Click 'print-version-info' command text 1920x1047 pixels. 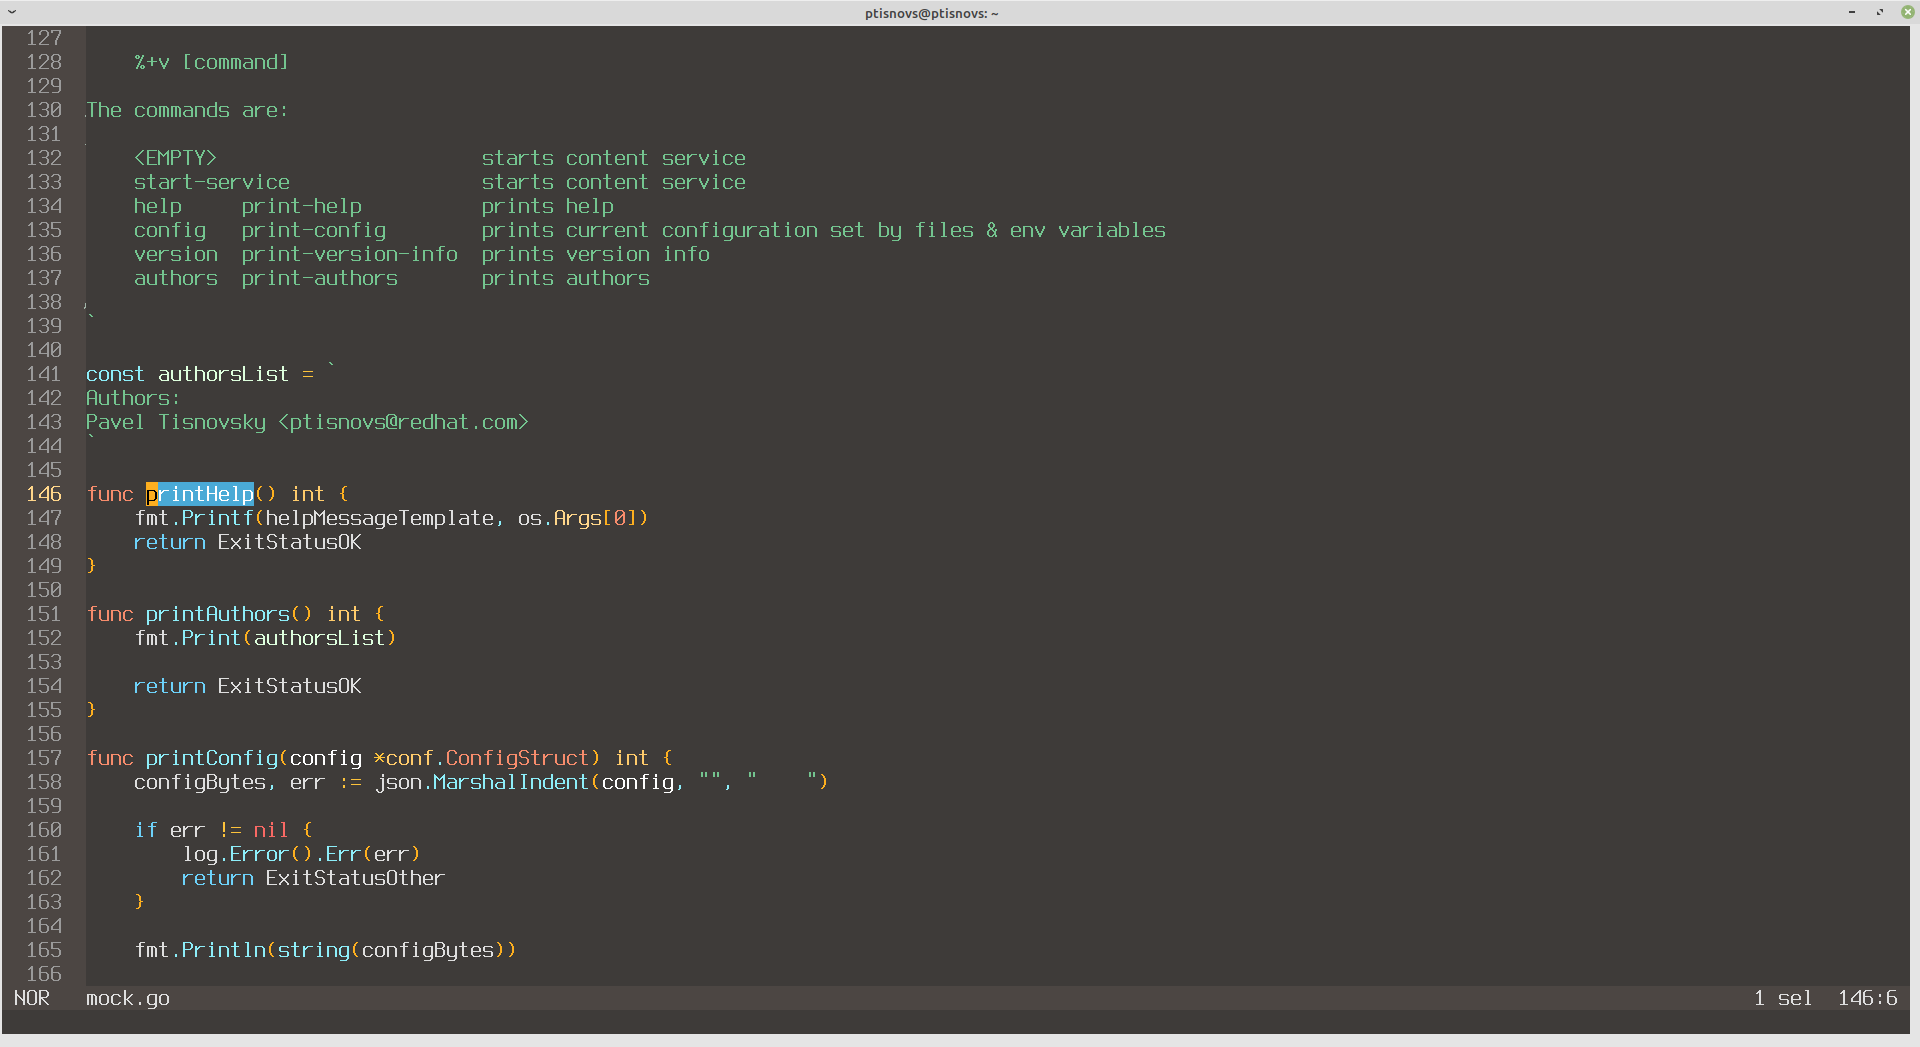pos(350,254)
